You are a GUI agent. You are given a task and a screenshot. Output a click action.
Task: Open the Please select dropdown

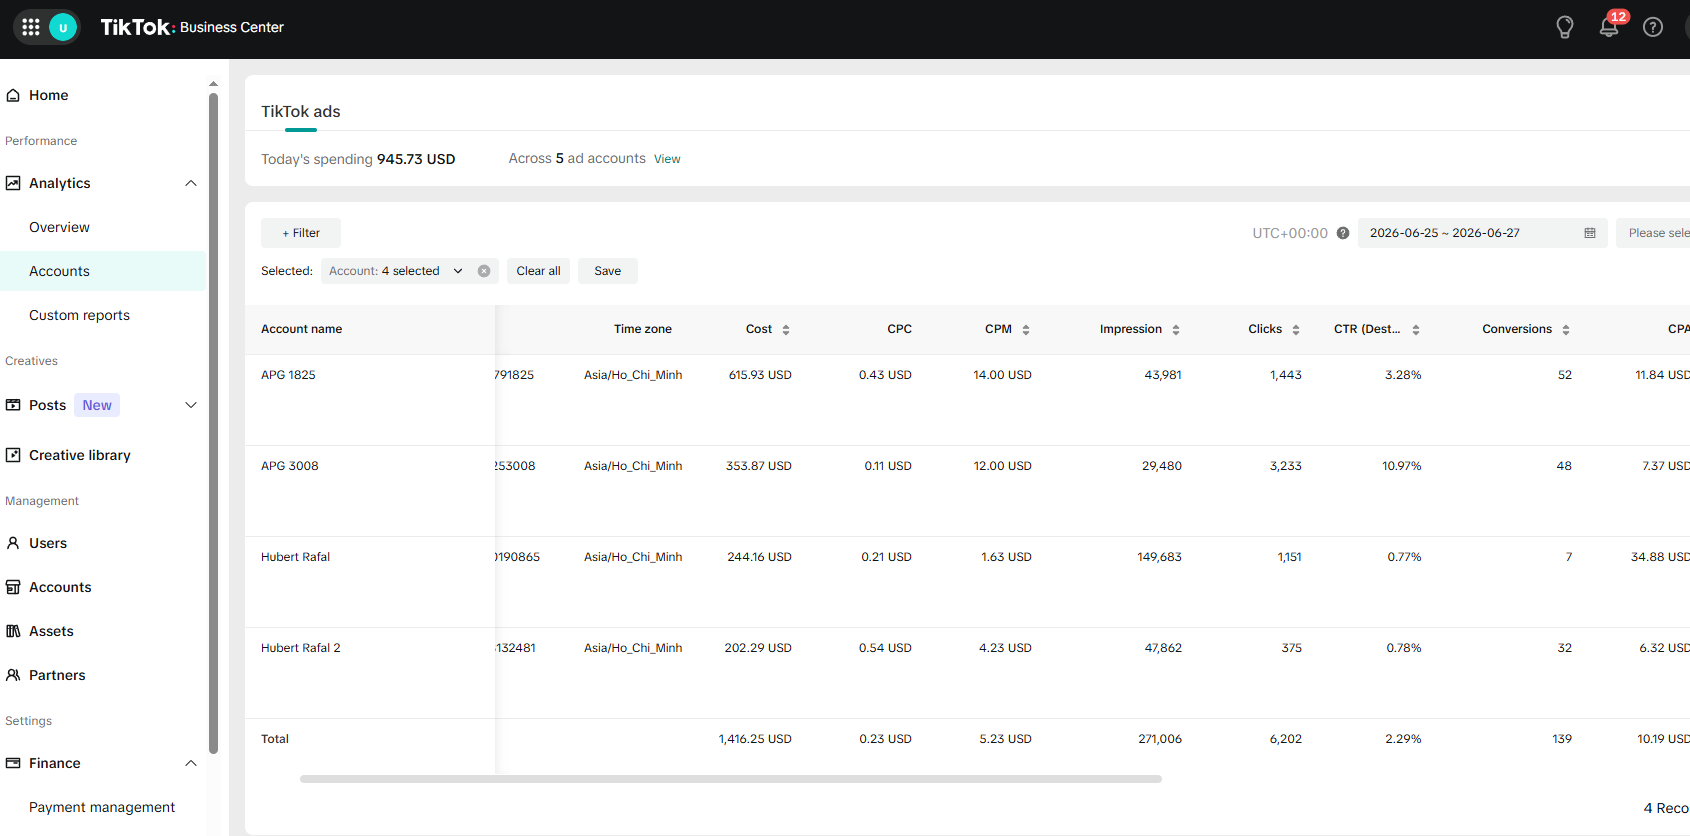click(x=1653, y=233)
